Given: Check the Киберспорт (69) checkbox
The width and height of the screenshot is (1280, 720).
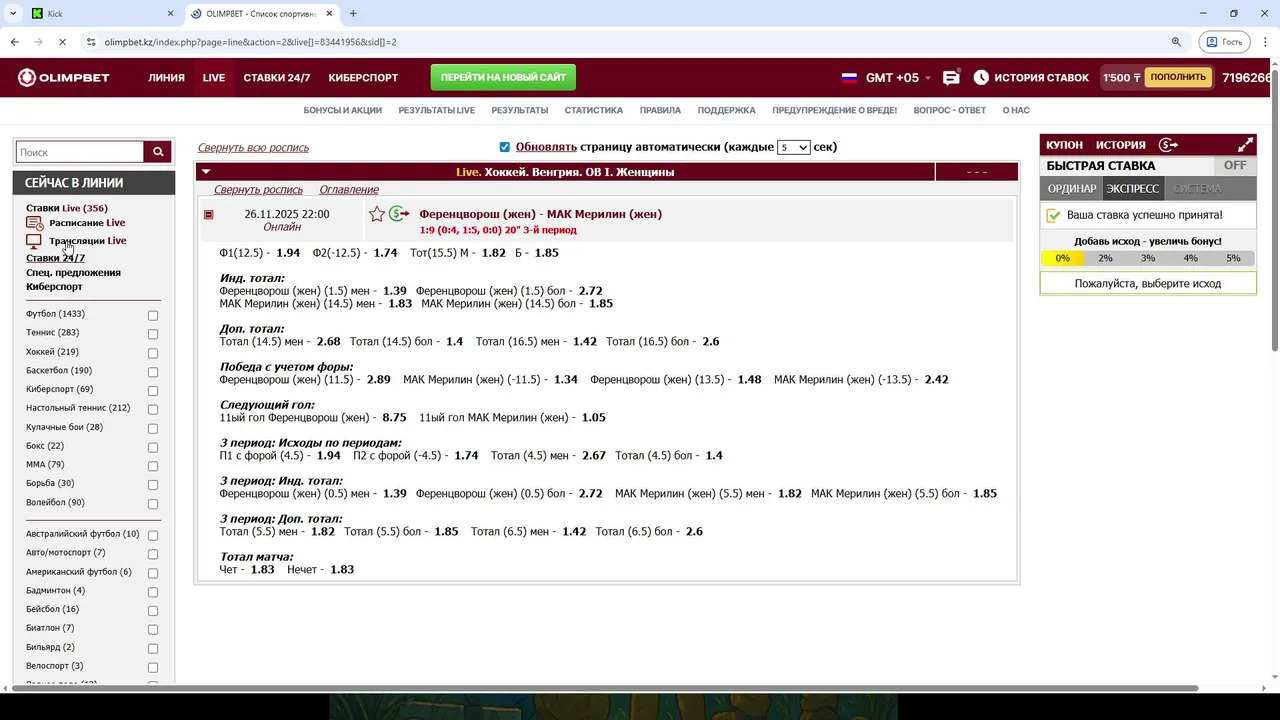Looking at the screenshot, I should [x=153, y=390].
